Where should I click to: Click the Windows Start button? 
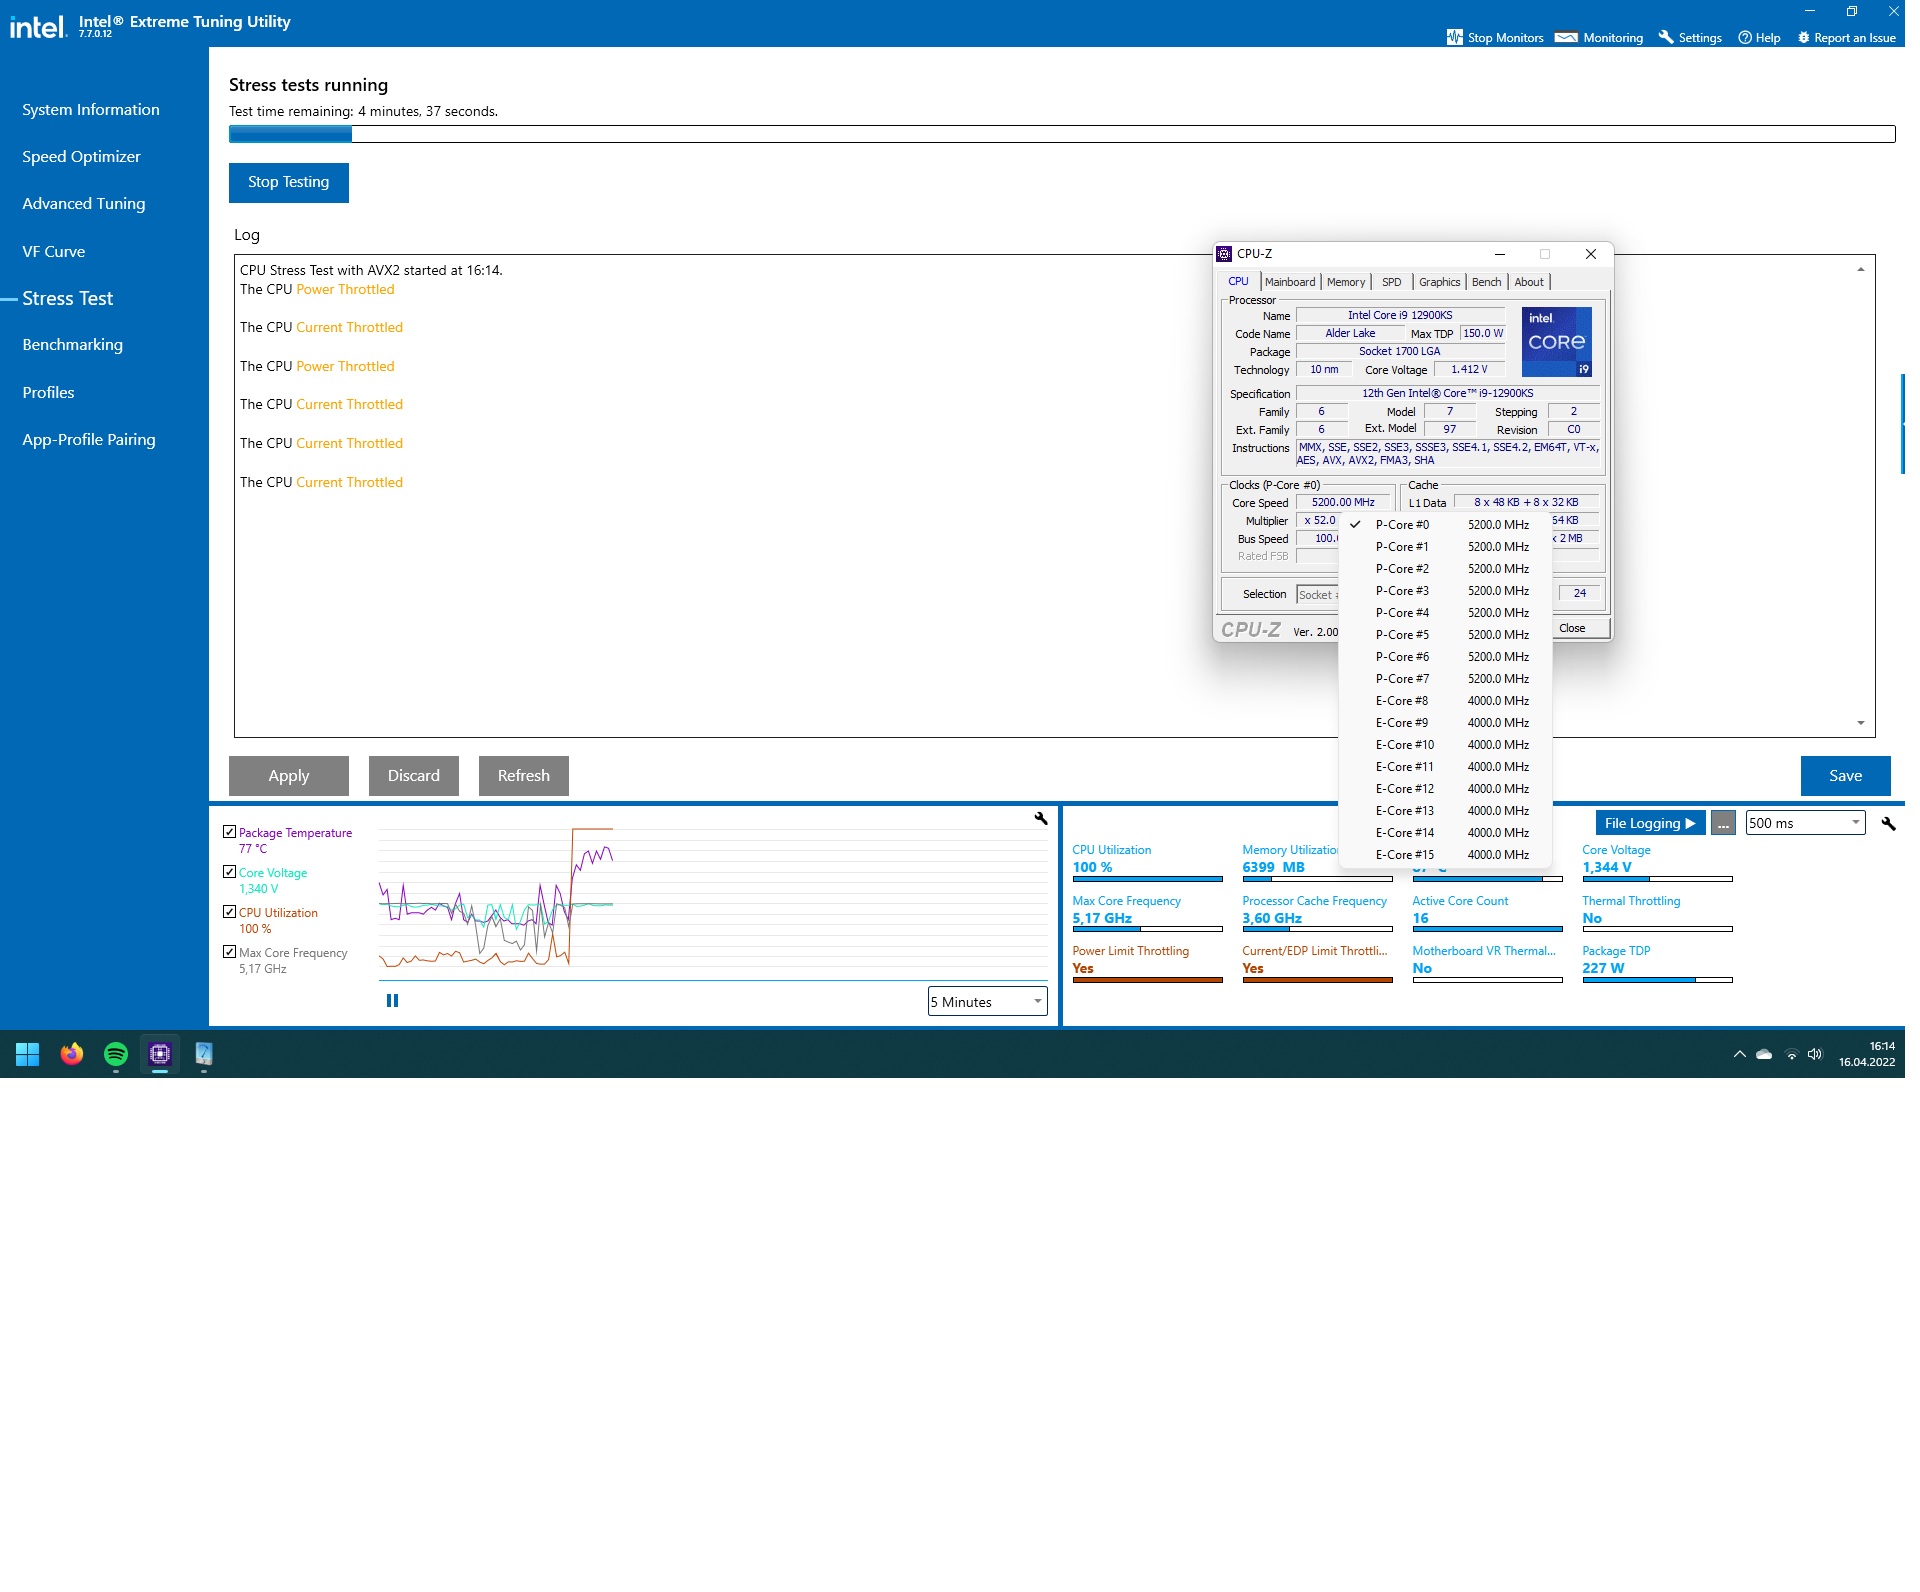28,1054
